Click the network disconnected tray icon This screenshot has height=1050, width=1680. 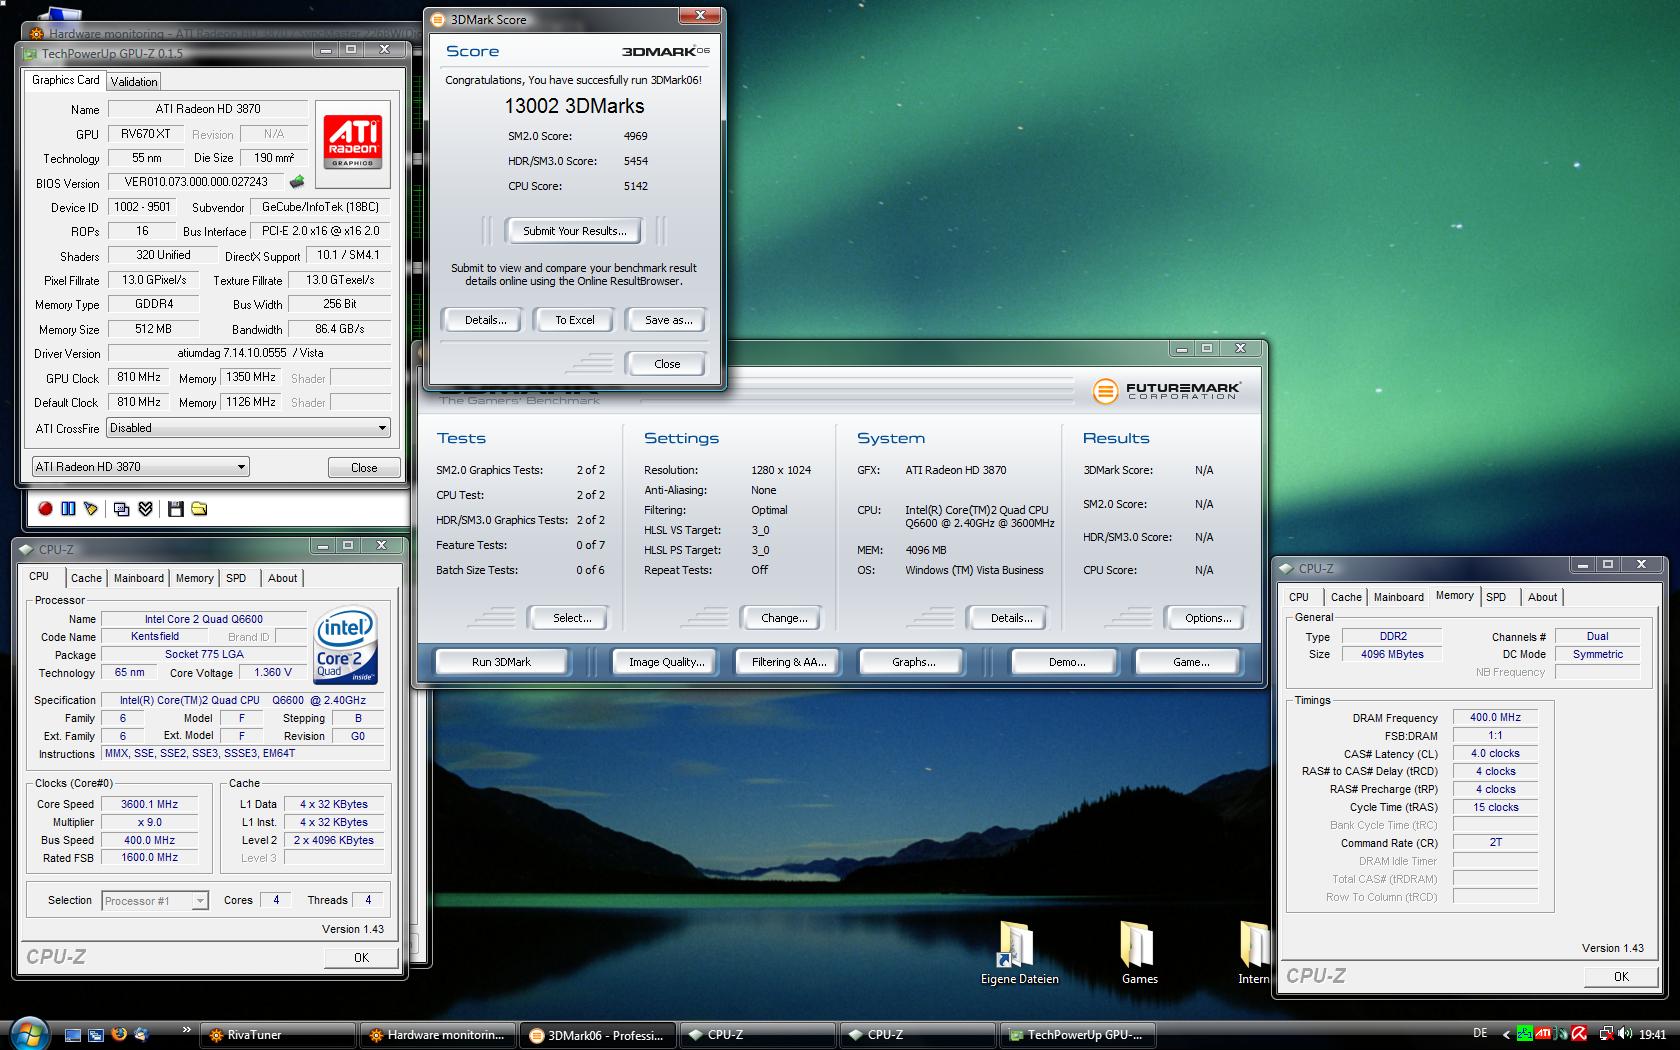[1606, 1035]
